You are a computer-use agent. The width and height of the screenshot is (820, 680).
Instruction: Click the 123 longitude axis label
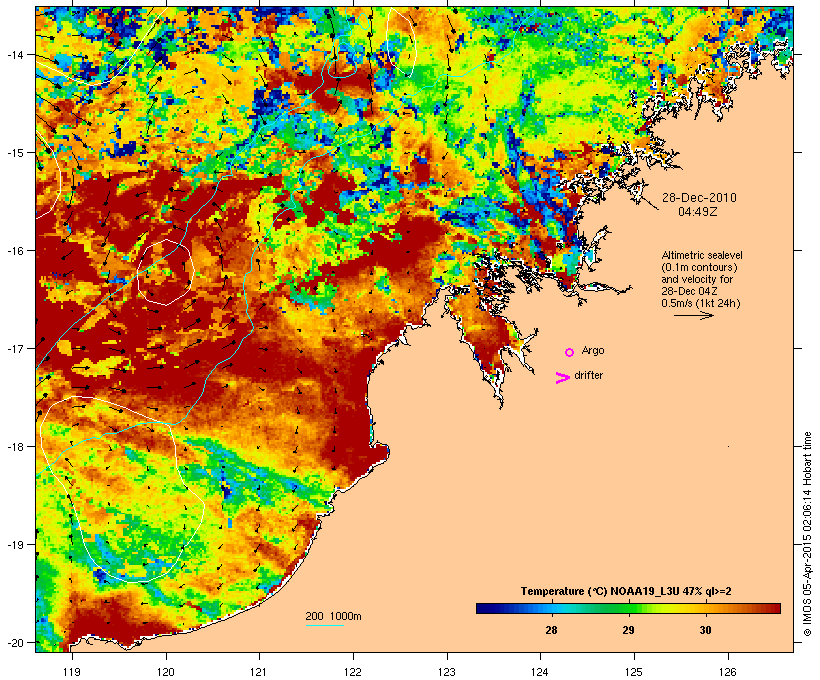447,672
